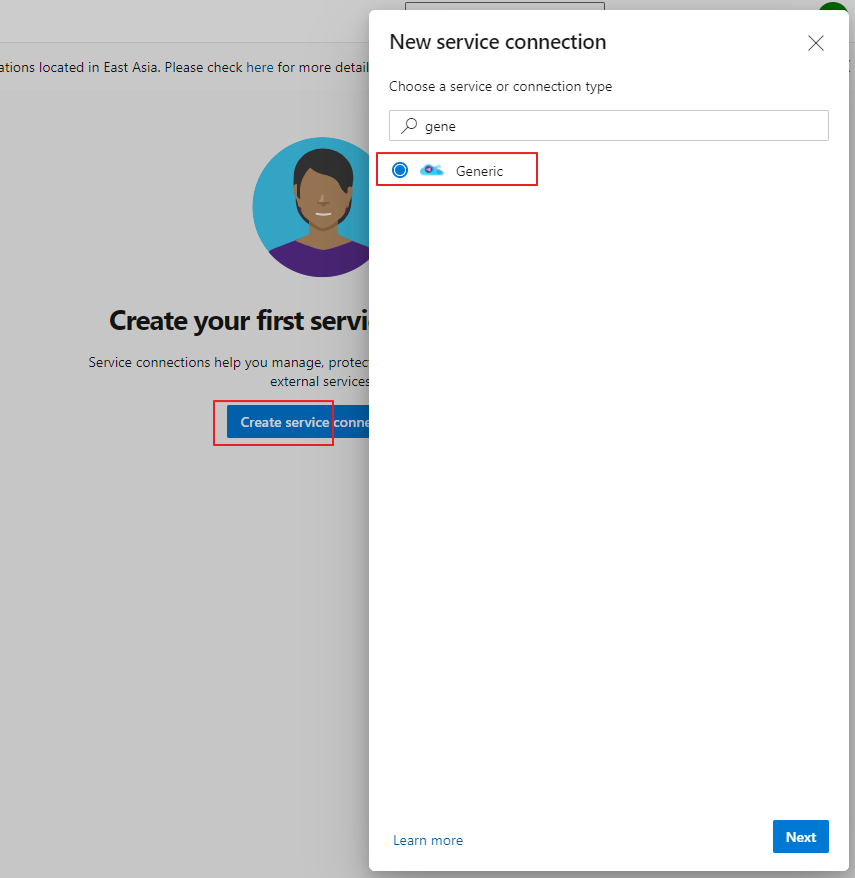Click the Create service connection button
Viewport: 855px width, 878px height.
tap(281, 422)
